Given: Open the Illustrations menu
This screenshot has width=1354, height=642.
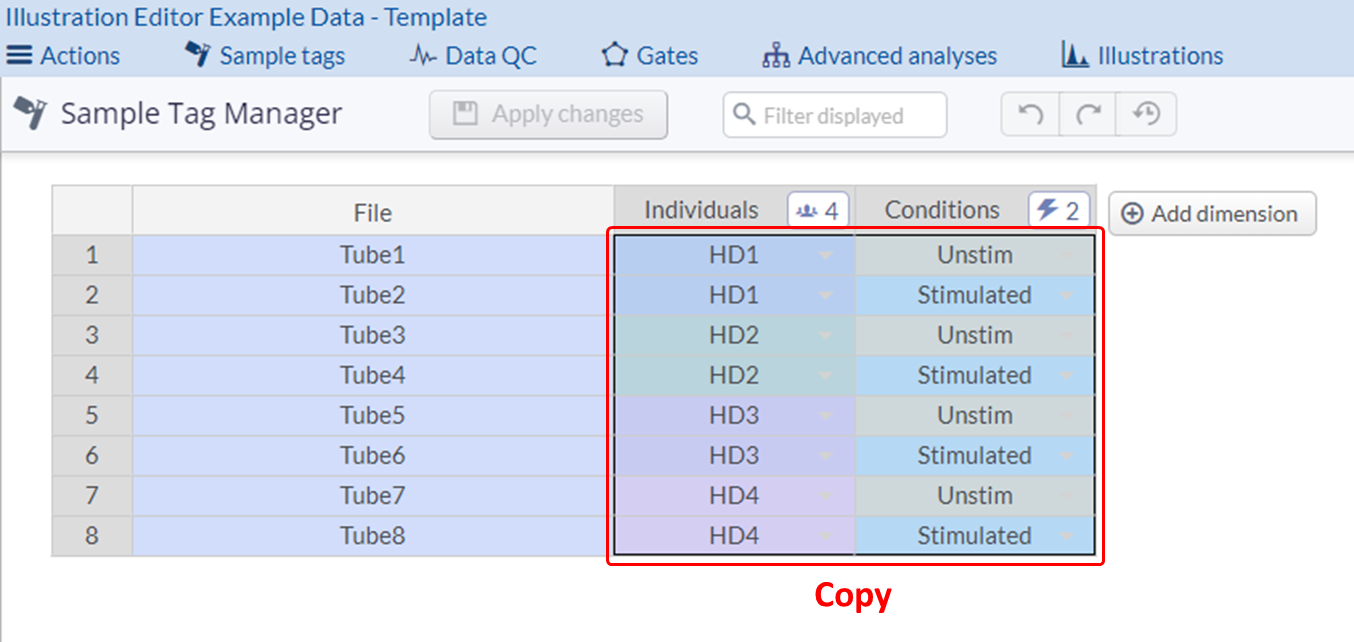Looking at the screenshot, I should click(1142, 56).
